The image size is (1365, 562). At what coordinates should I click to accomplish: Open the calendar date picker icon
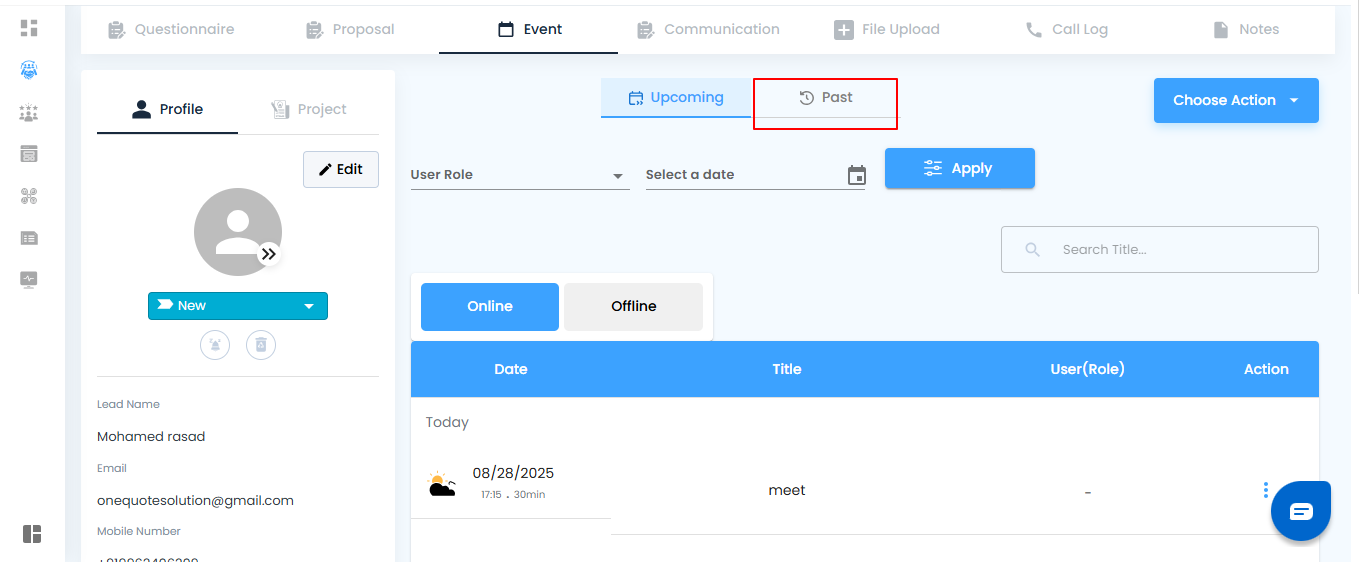857,175
